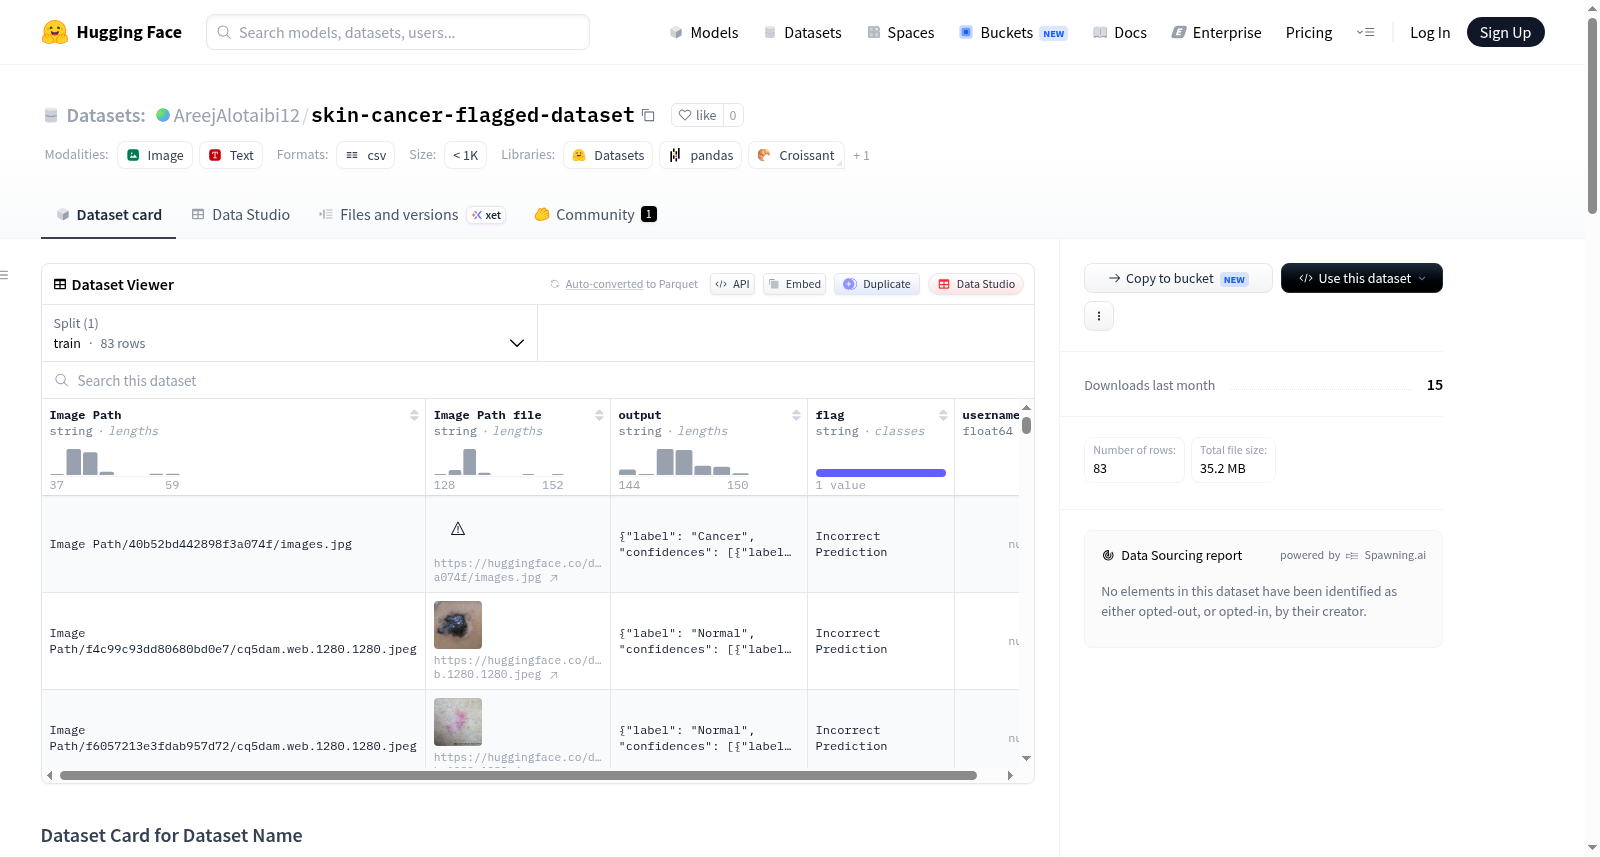Click the search magnifier in dataset search

pos(62,380)
